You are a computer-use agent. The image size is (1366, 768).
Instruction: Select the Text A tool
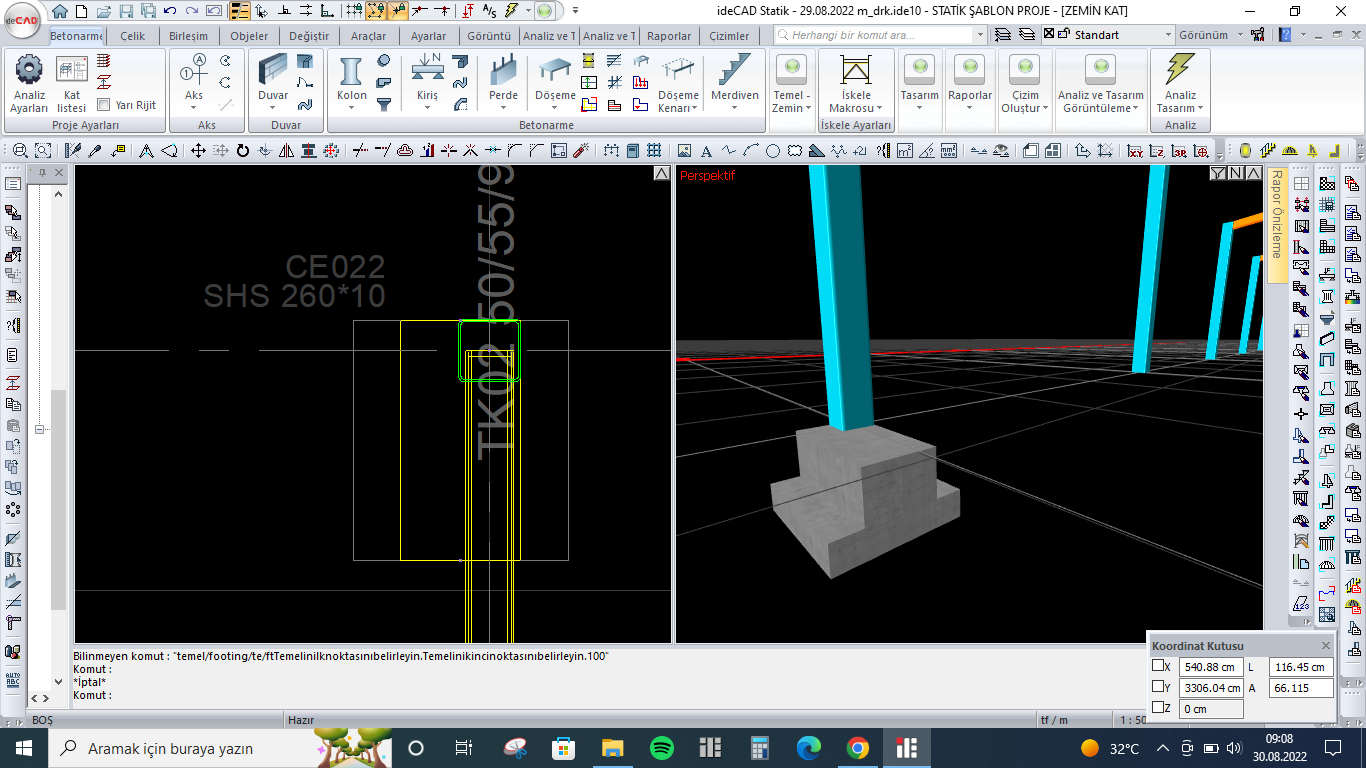pyautogui.click(x=706, y=151)
